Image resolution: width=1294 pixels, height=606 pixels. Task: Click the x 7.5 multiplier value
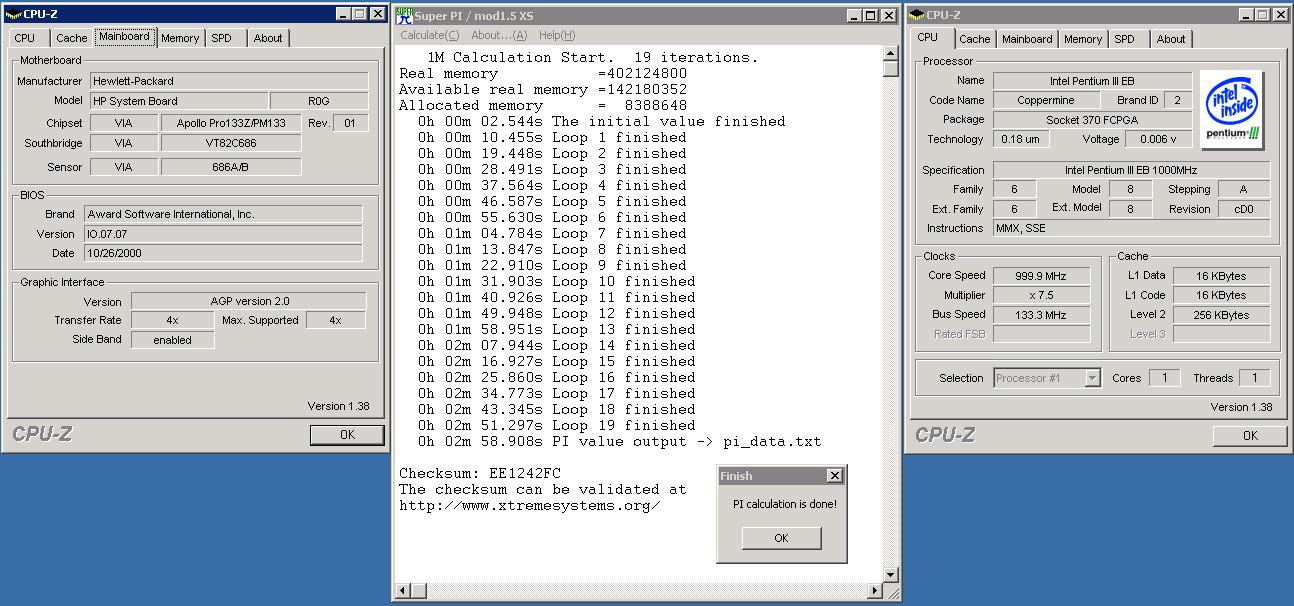pyautogui.click(x=1041, y=295)
